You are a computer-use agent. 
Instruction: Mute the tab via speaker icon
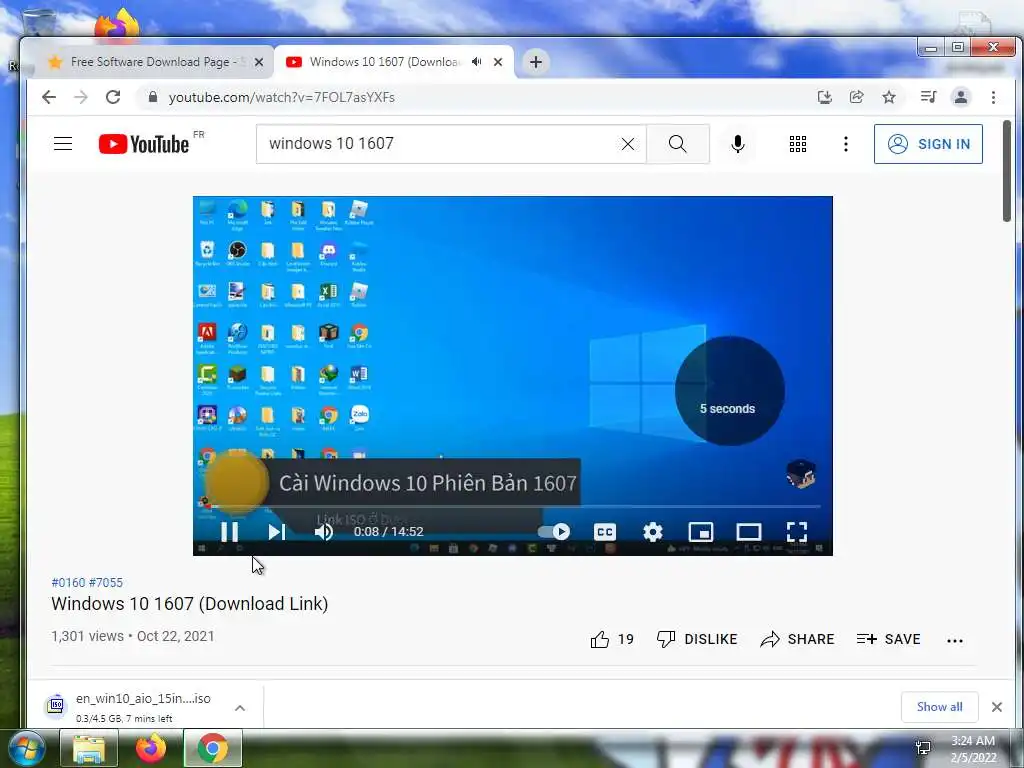[x=477, y=62]
